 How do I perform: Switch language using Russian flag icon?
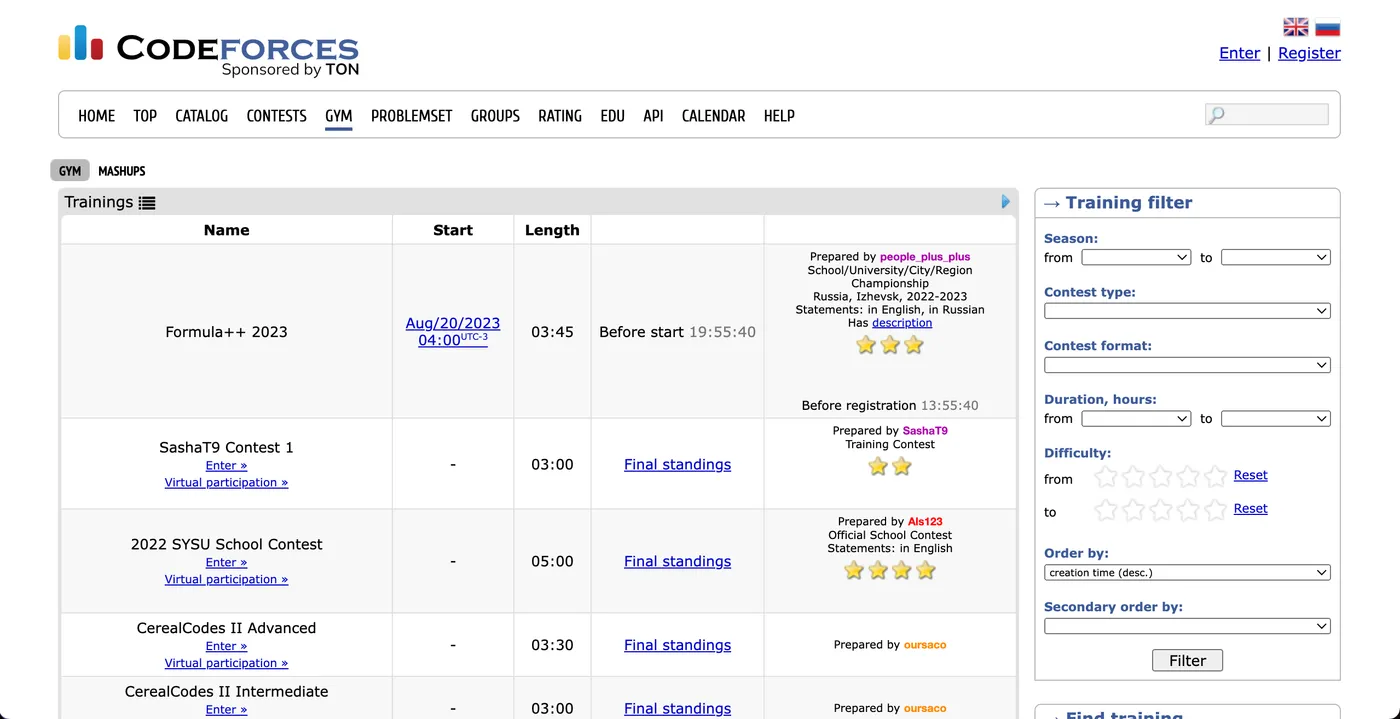pos(1328,27)
